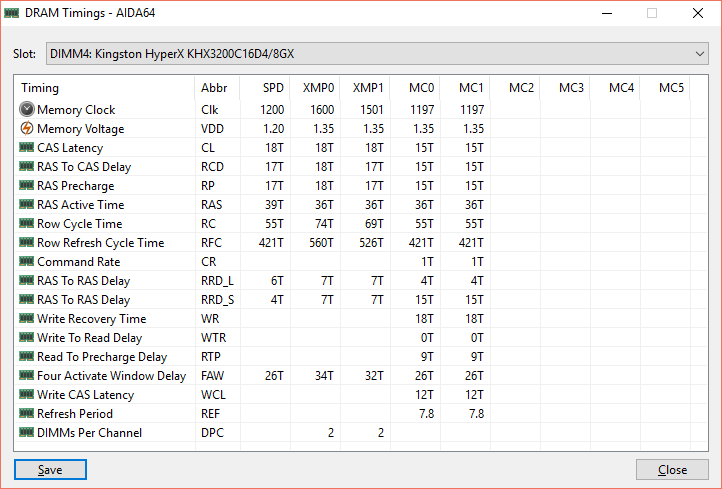The height and width of the screenshot is (489, 722).
Task: Click the MC0 column header
Action: tap(421, 88)
